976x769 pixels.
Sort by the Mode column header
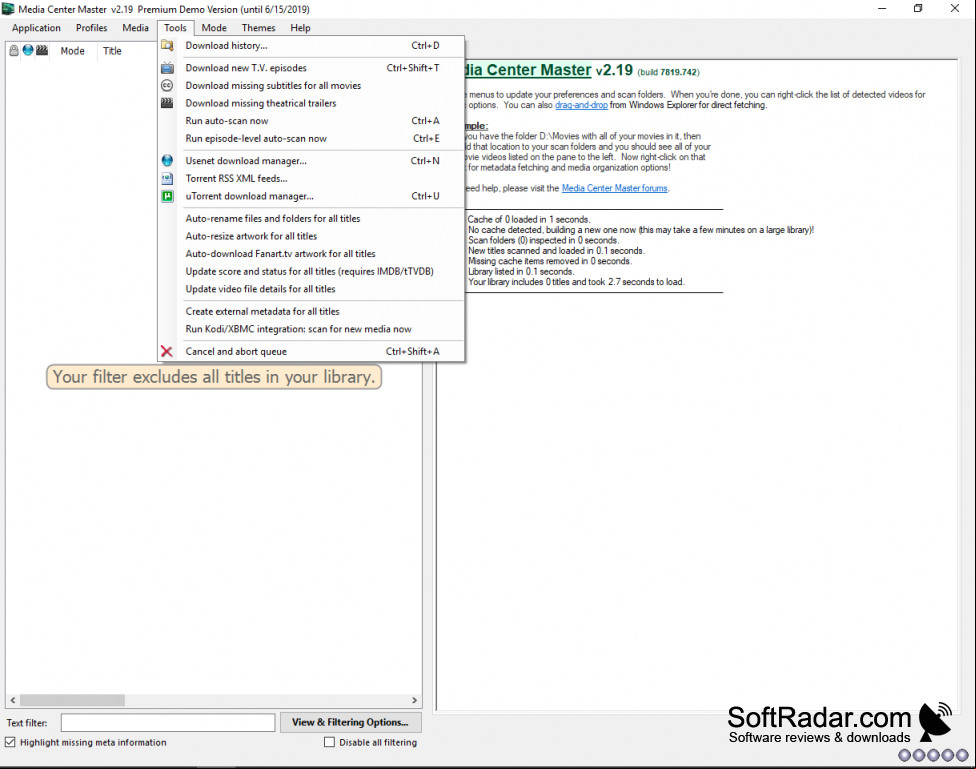pos(73,51)
